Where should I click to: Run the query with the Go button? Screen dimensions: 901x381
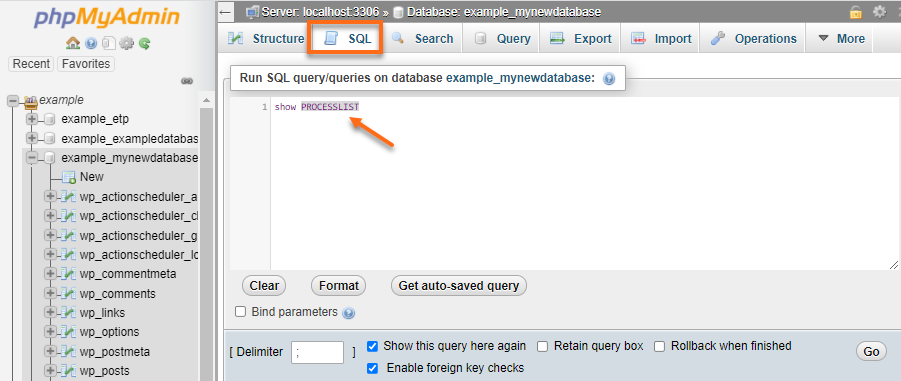pyautogui.click(x=871, y=352)
